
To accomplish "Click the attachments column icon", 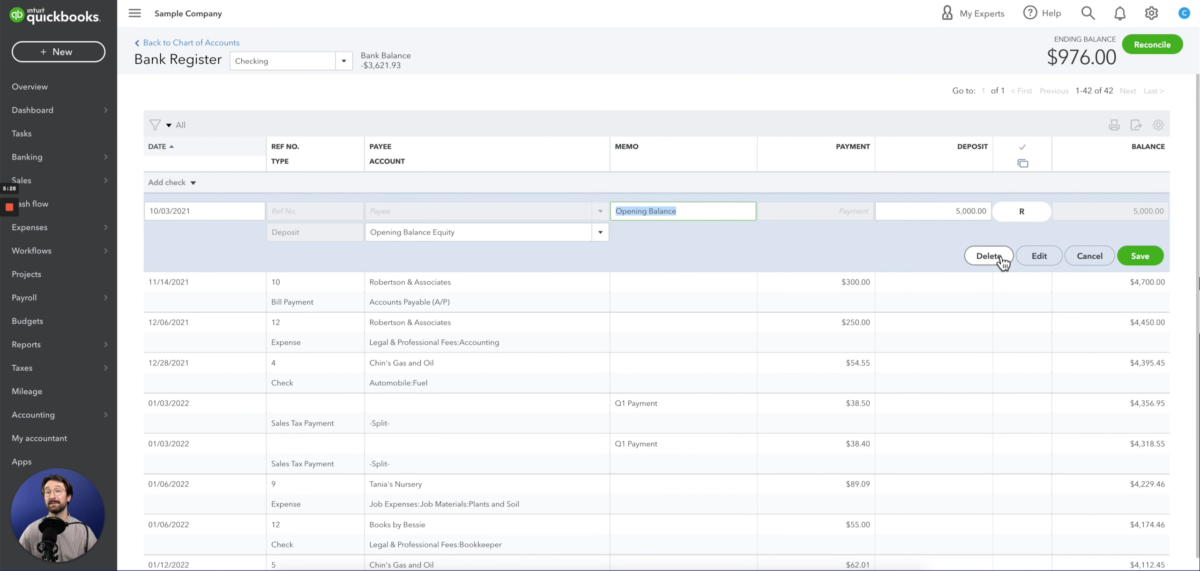I will [x=1022, y=163].
